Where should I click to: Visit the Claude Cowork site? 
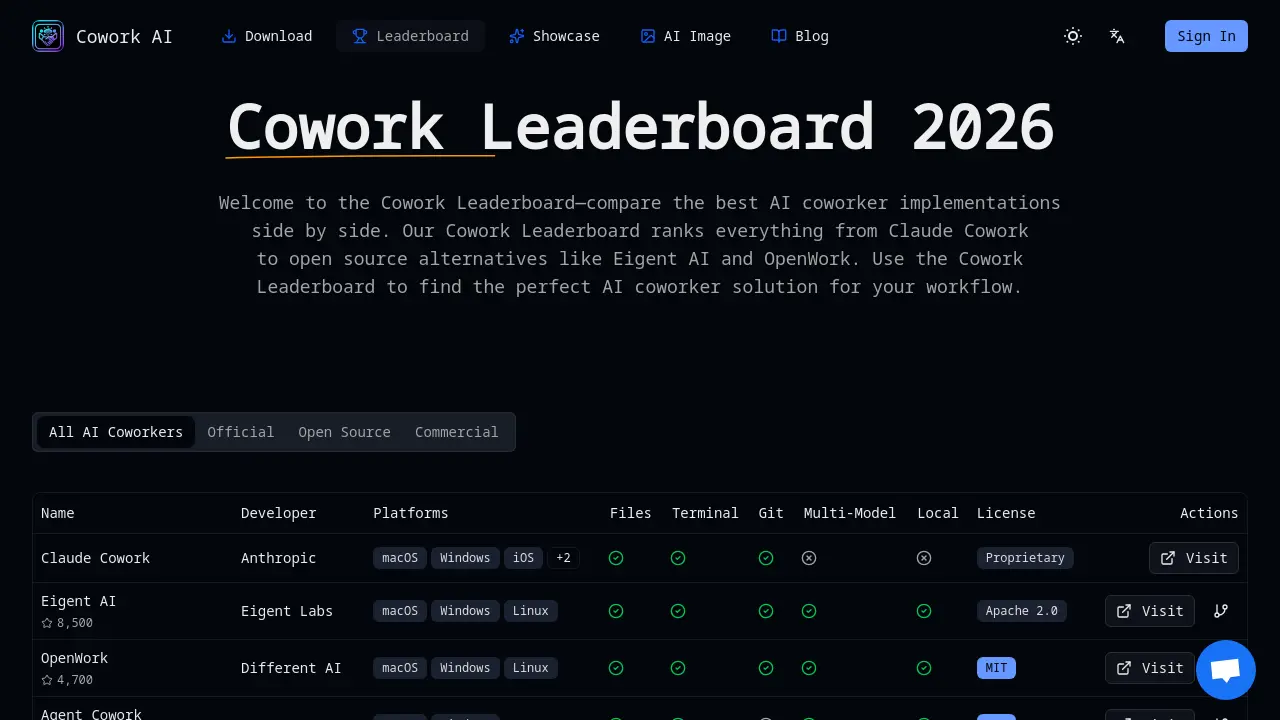pyautogui.click(x=1194, y=558)
